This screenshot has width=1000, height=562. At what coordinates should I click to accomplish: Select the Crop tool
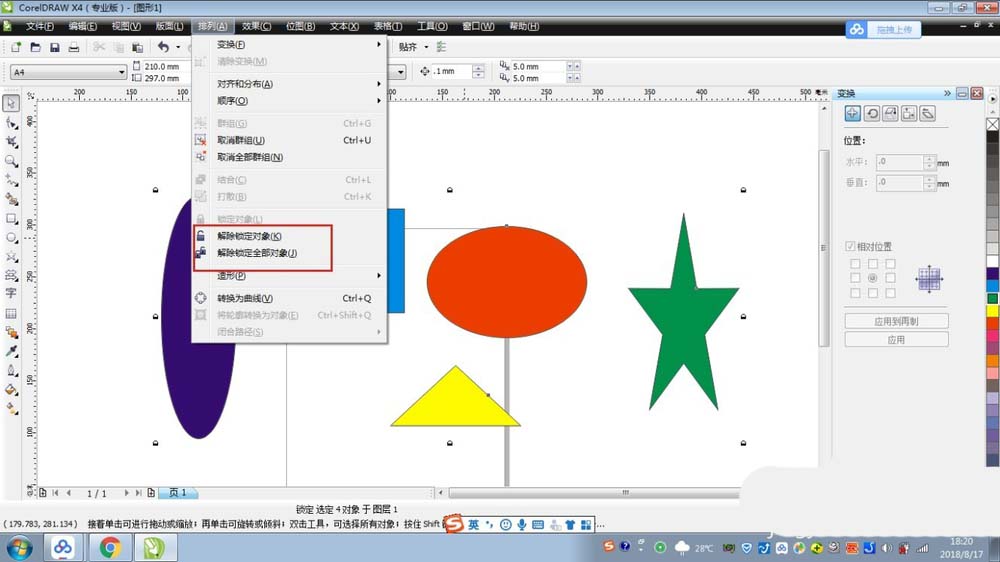click(x=11, y=142)
